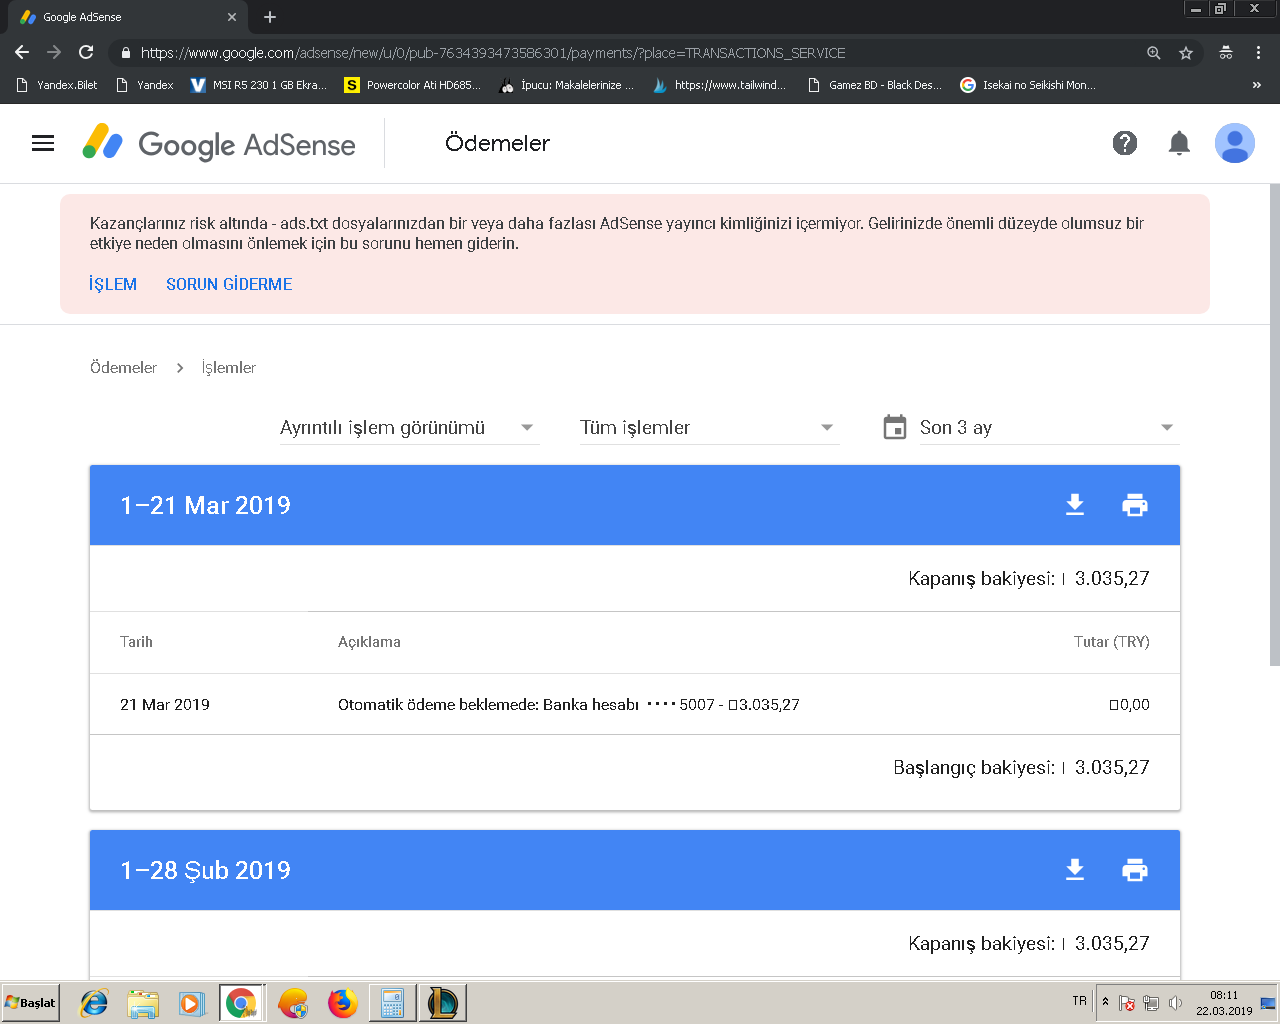Open the Chrome three-dot menu
Viewport: 1280px width, 1024px height.
(x=1258, y=53)
